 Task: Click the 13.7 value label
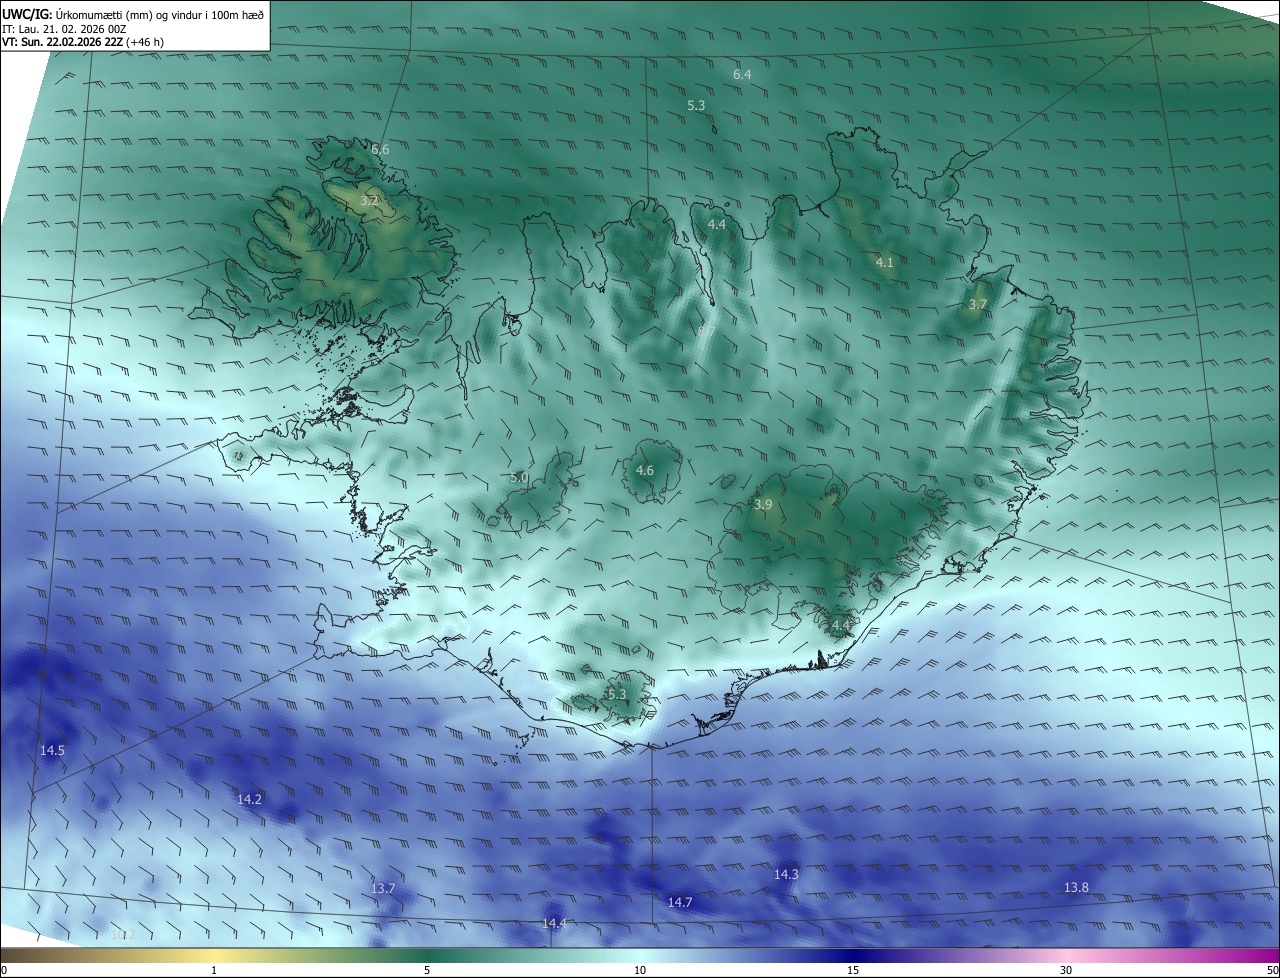click(383, 889)
